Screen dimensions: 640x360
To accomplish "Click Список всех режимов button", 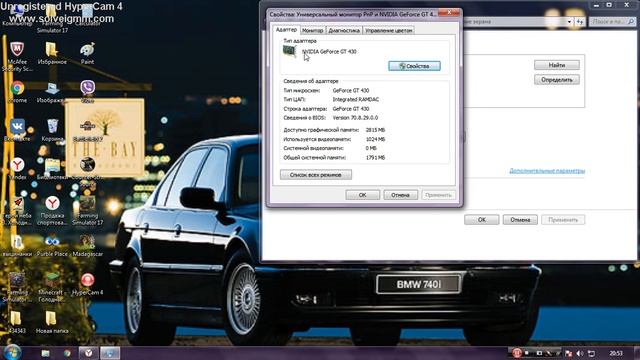I will [316, 175].
